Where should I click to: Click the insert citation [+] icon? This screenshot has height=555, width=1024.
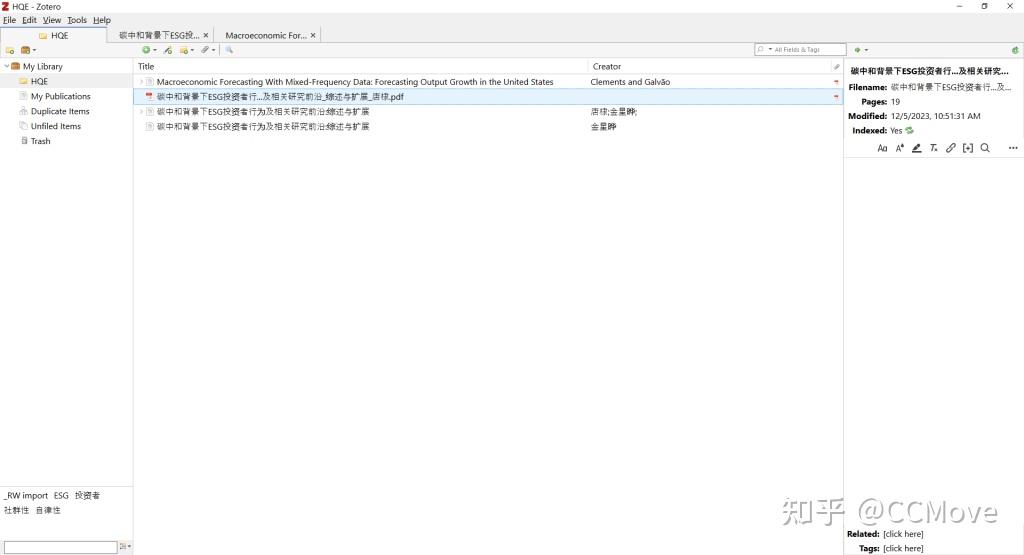point(968,148)
